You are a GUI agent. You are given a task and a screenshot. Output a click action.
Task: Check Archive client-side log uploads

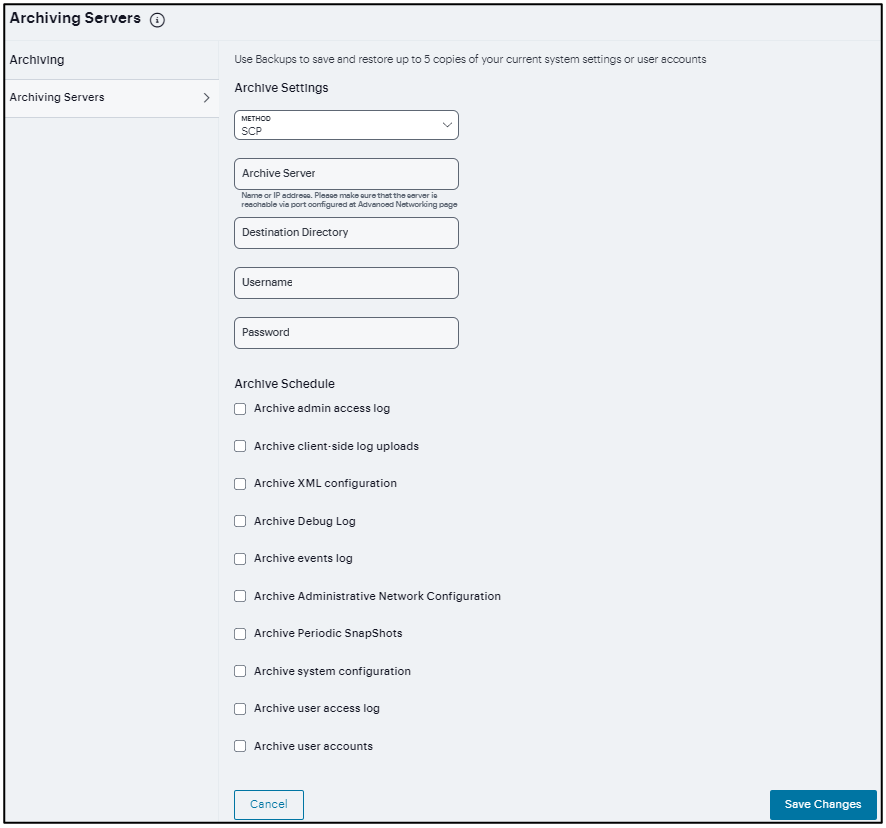click(x=240, y=446)
